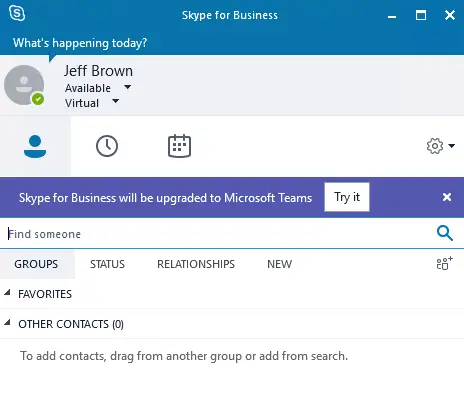Close the Skype for Business window
This screenshot has height=408, width=464.
(x=450, y=15)
